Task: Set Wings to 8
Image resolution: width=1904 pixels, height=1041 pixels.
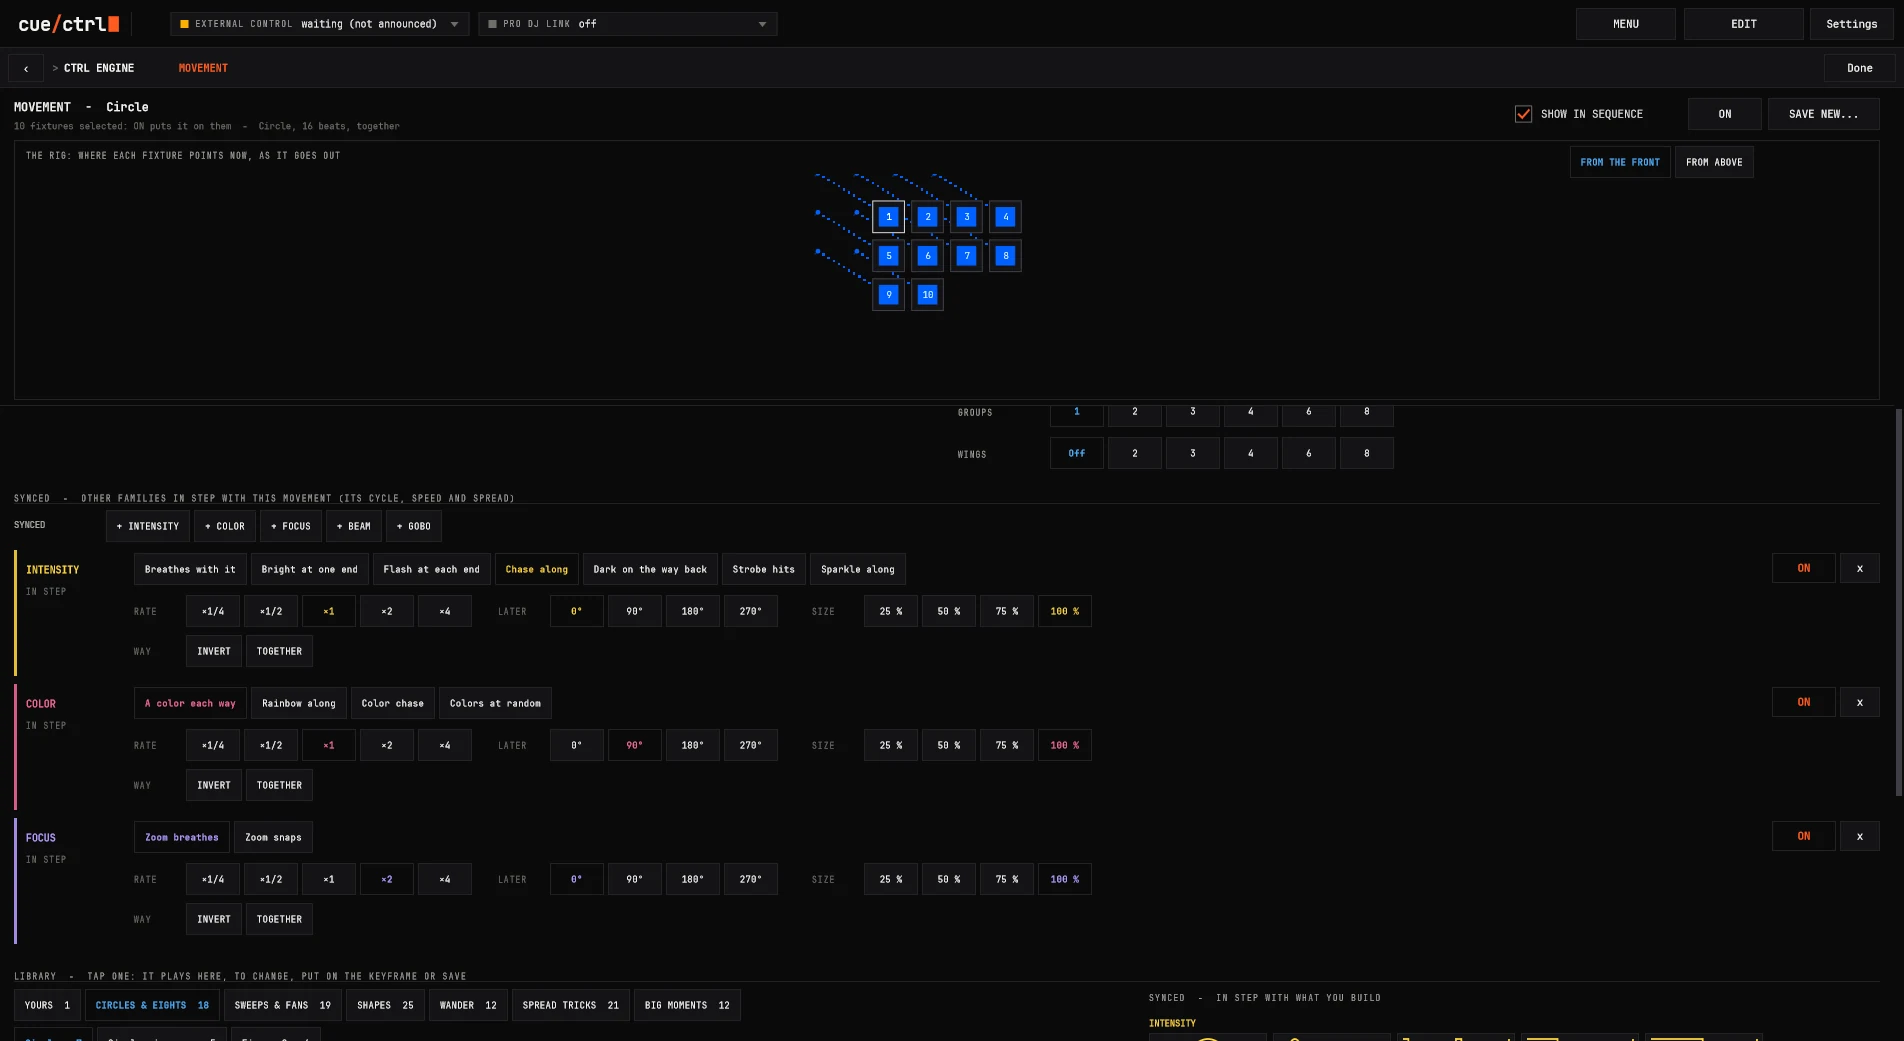Action: pyautogui.click(x=1366, y=453)
